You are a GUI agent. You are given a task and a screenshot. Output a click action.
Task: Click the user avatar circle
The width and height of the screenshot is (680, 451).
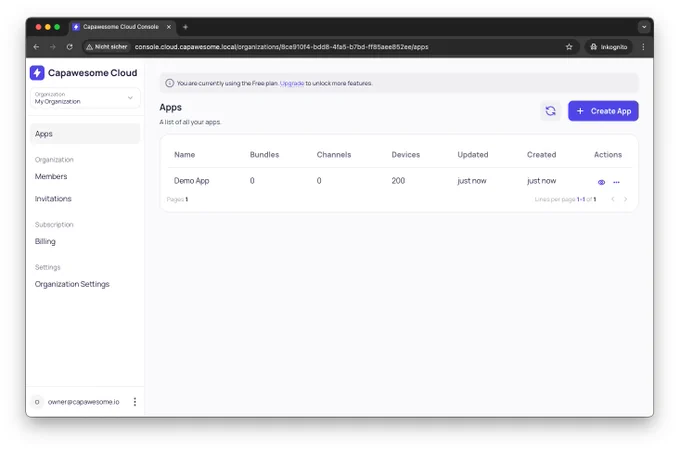coord(37,402)
